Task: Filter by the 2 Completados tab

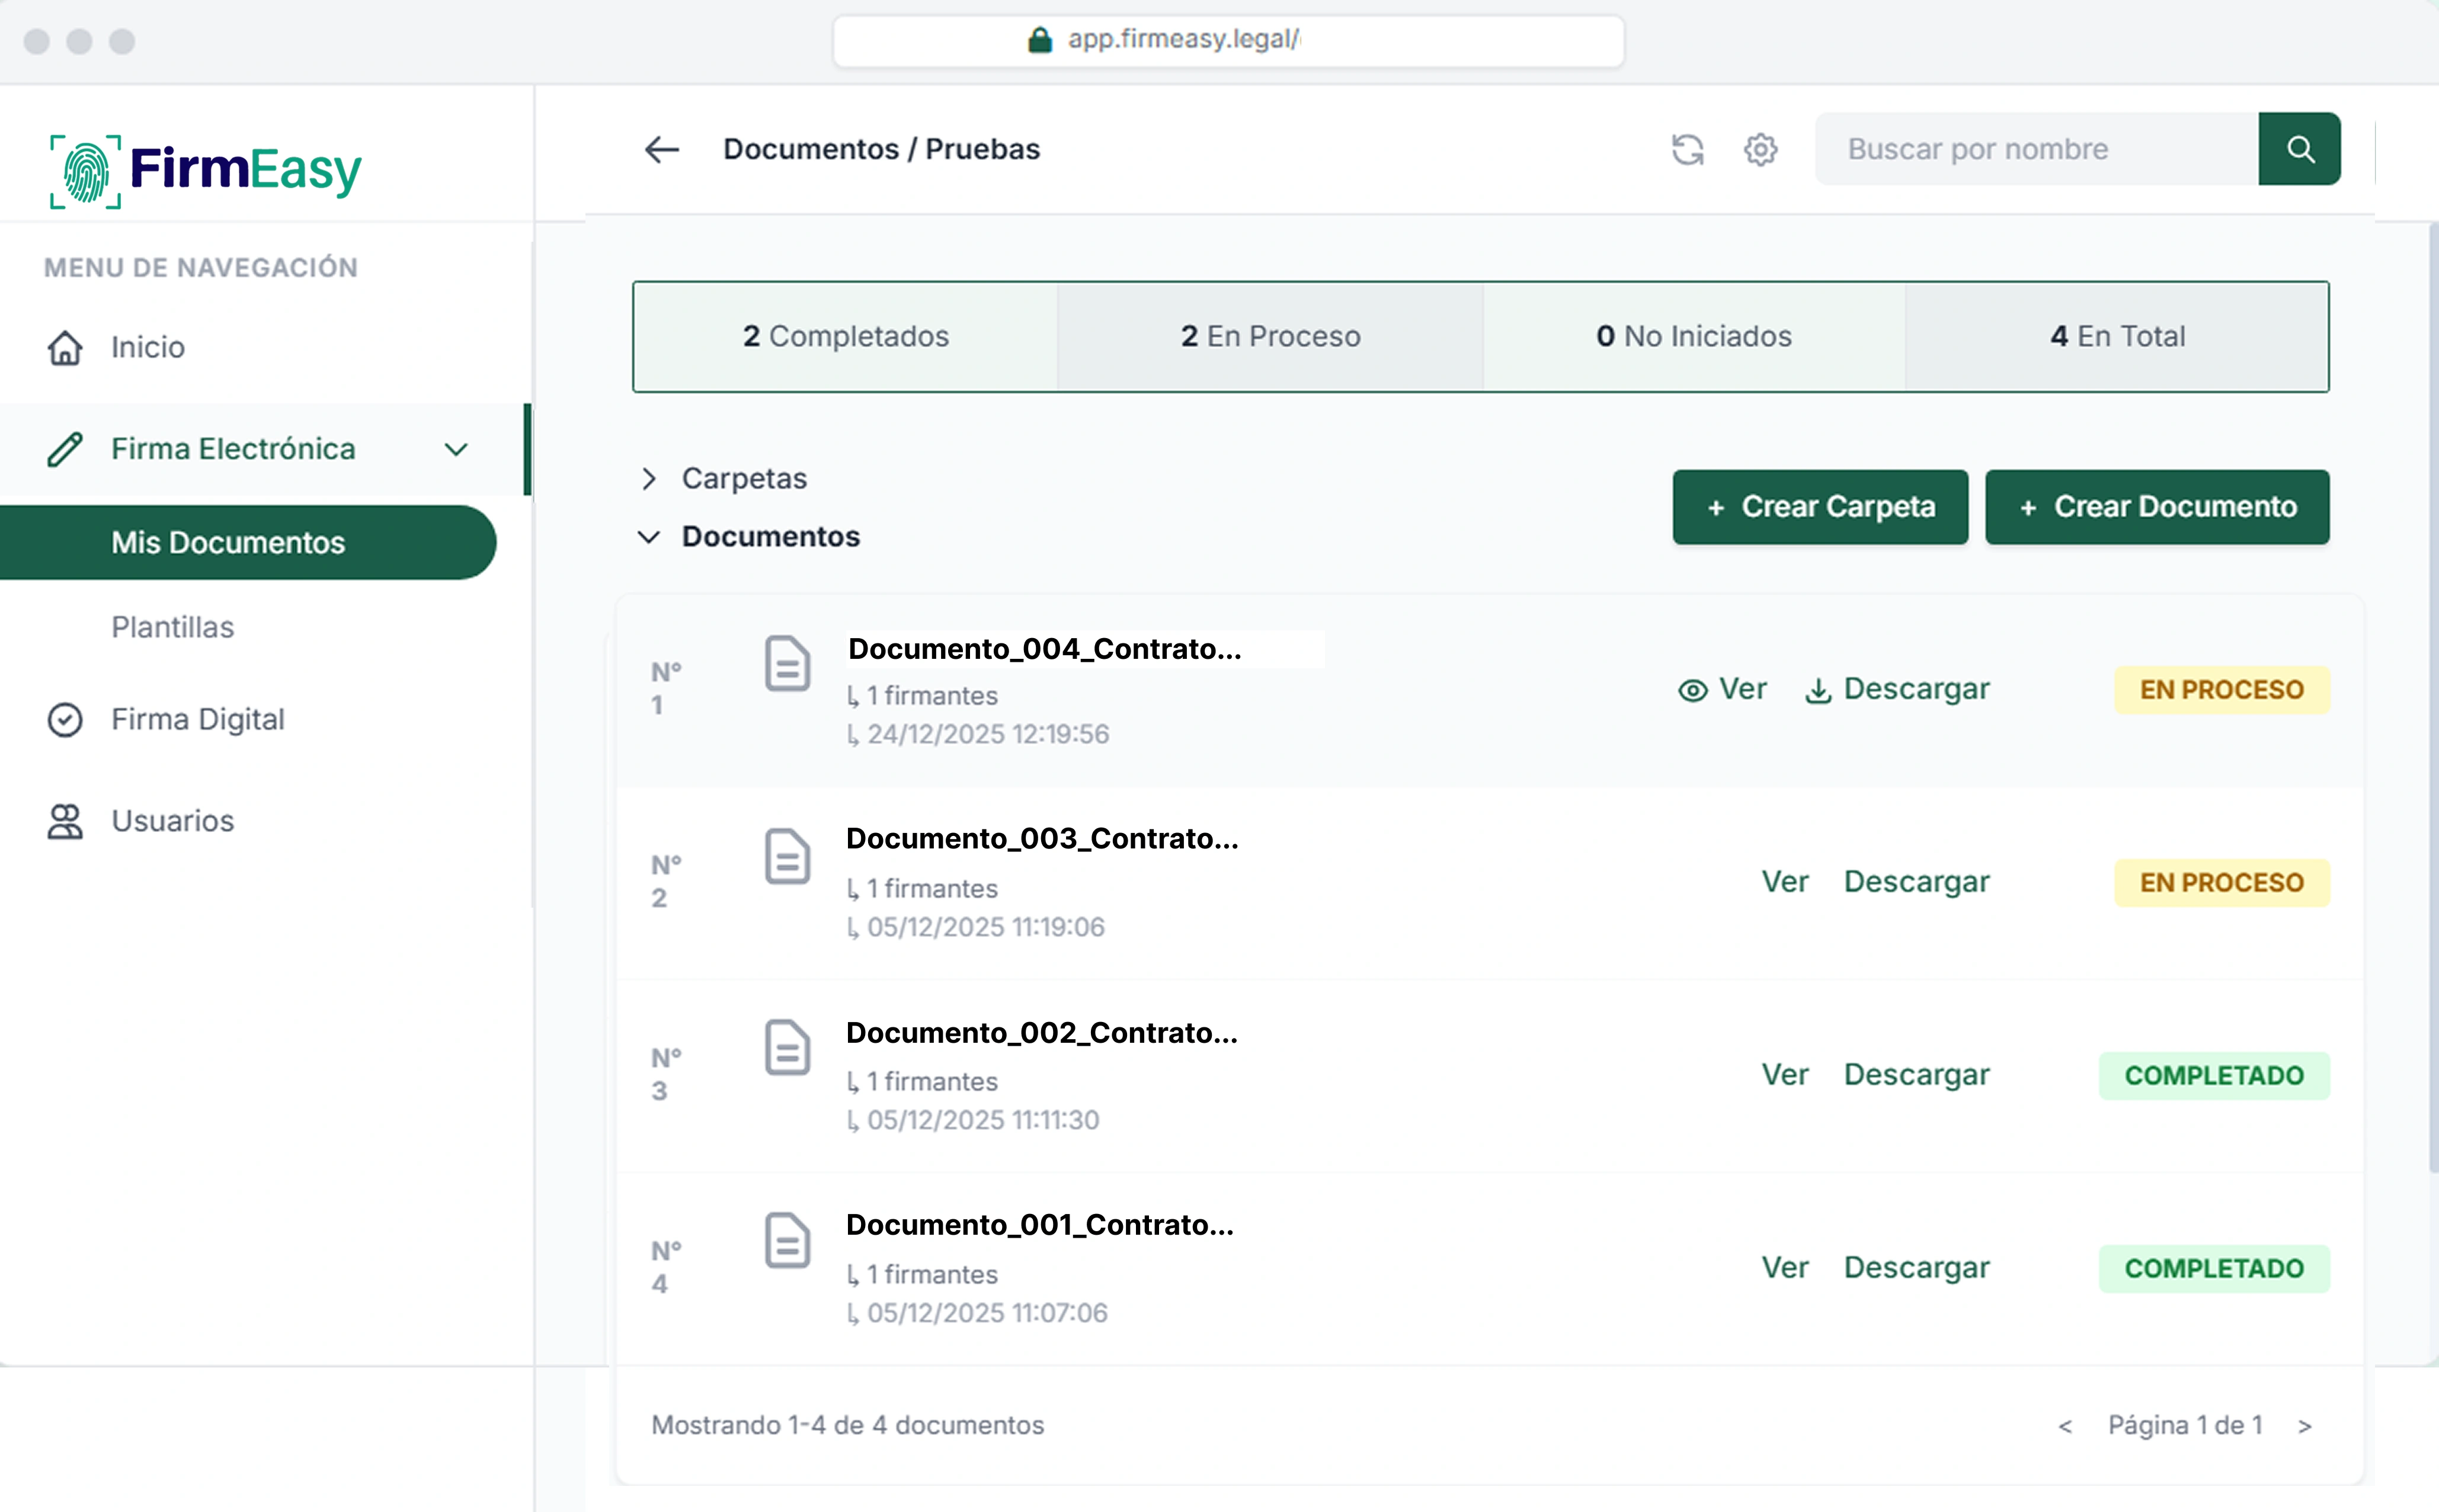Action: 845,337
